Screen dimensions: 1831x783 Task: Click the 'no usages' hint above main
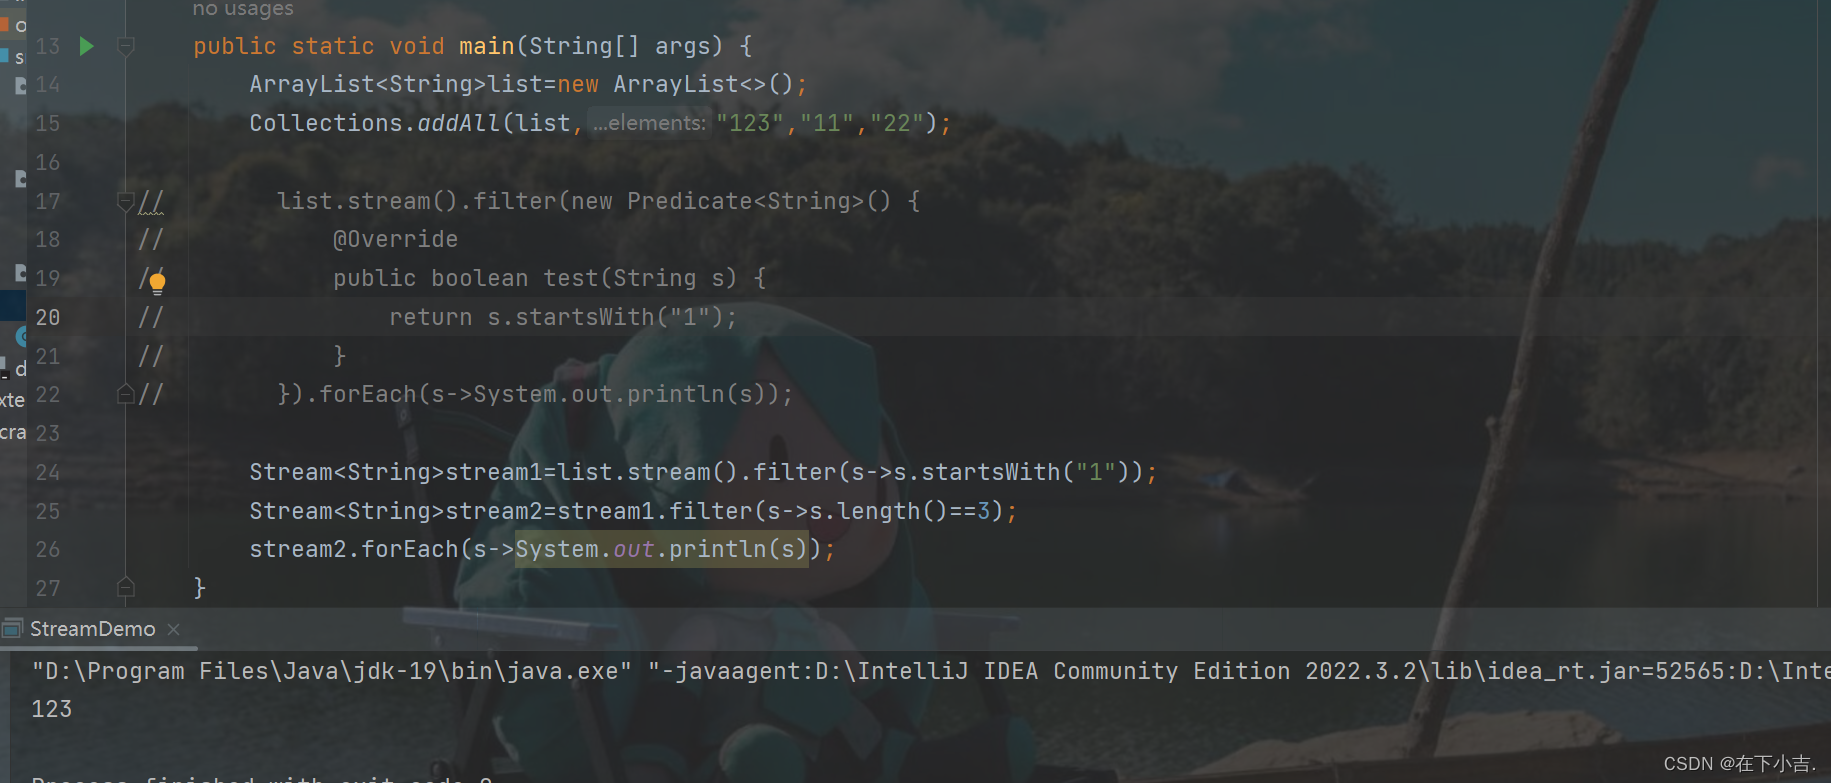[x=243, y=9]
